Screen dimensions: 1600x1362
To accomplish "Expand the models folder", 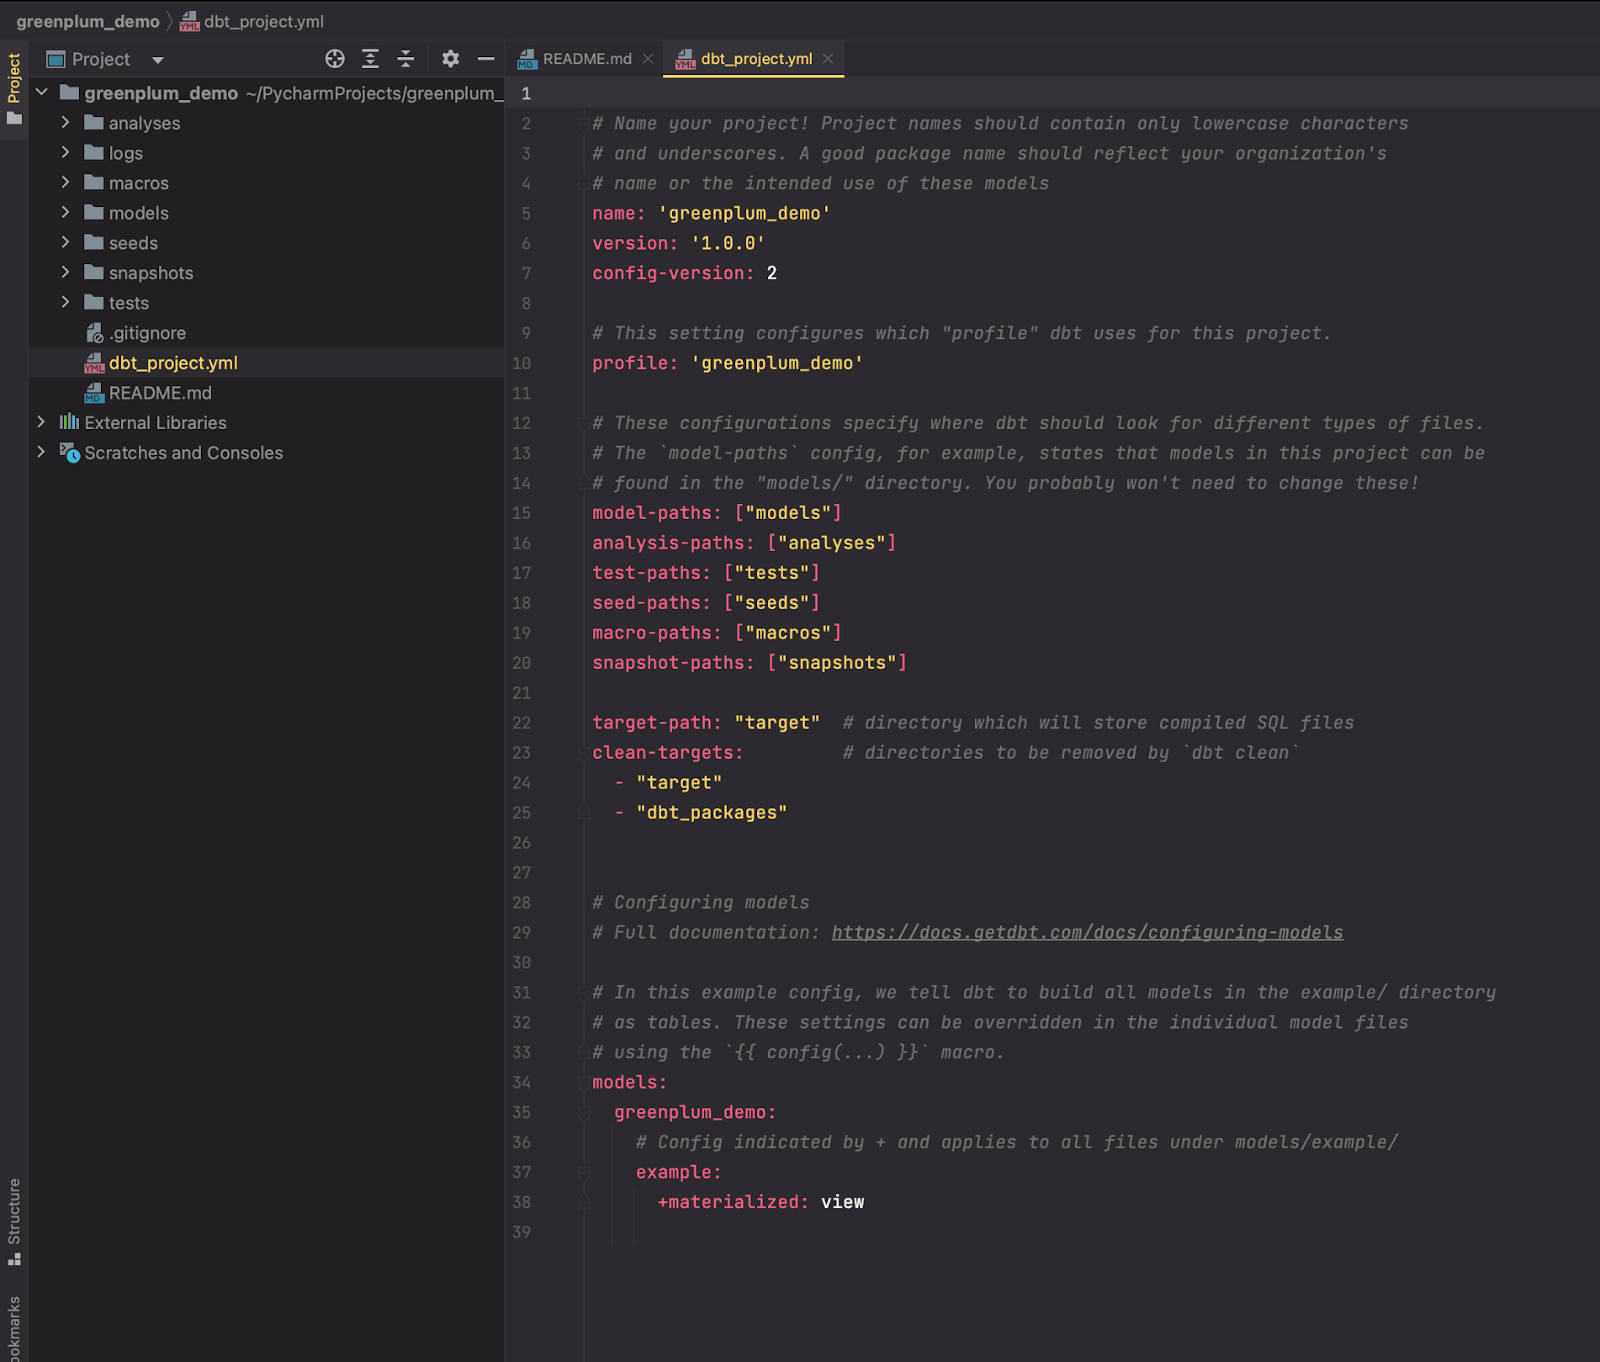I will 65,212.
